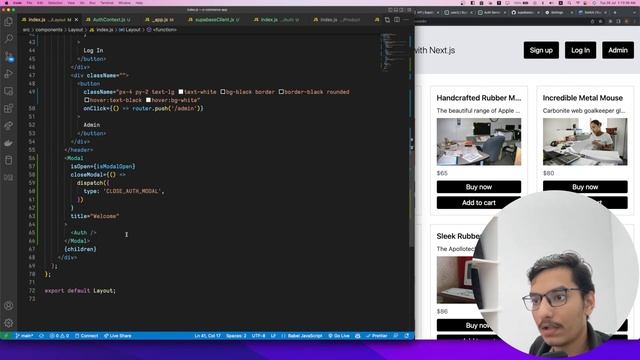Open main branch picker in status bar
640x360 pixels.
(x=24, y=336)
